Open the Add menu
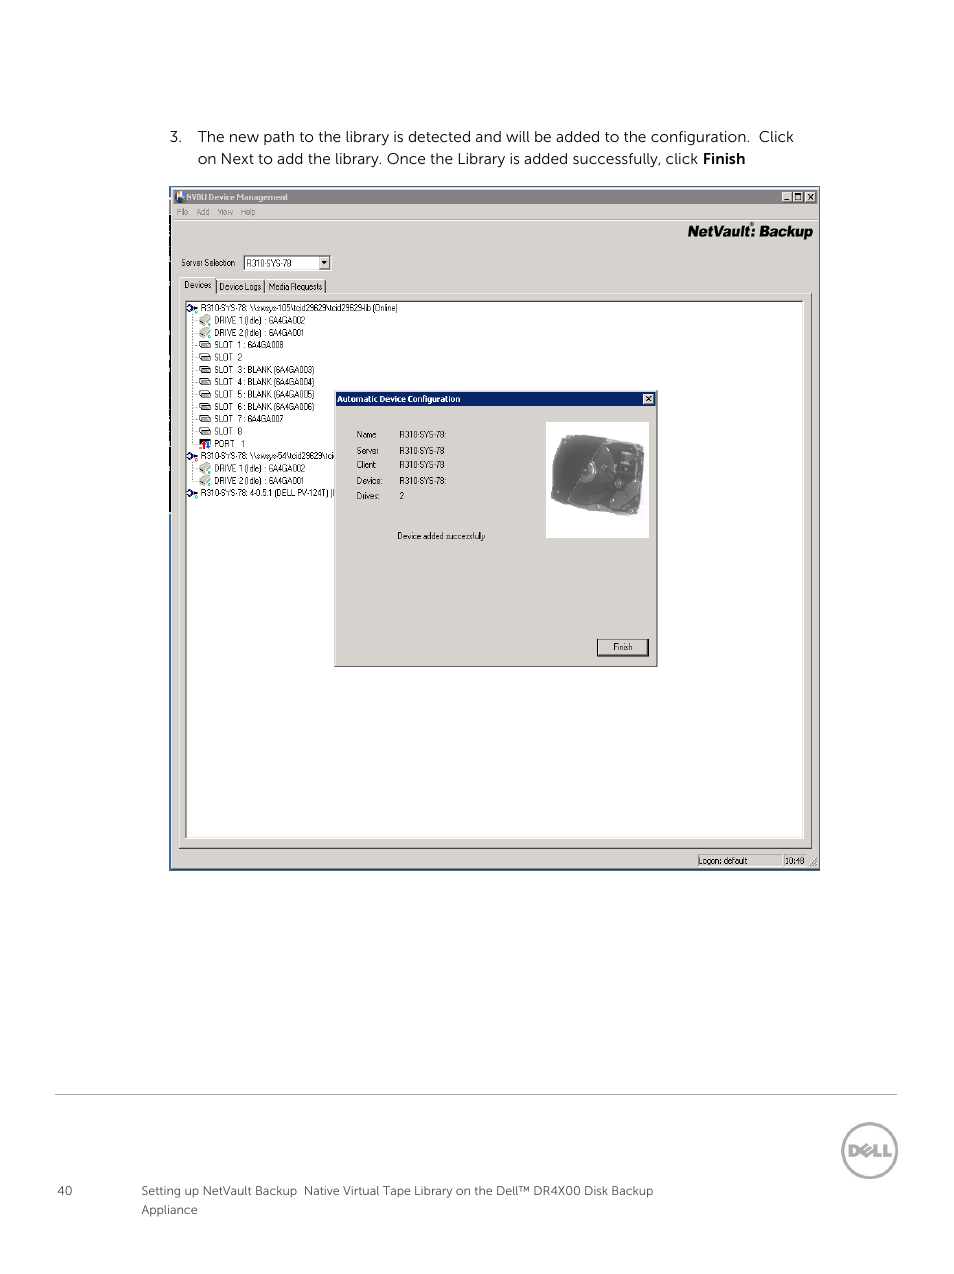 click(203, 212)
